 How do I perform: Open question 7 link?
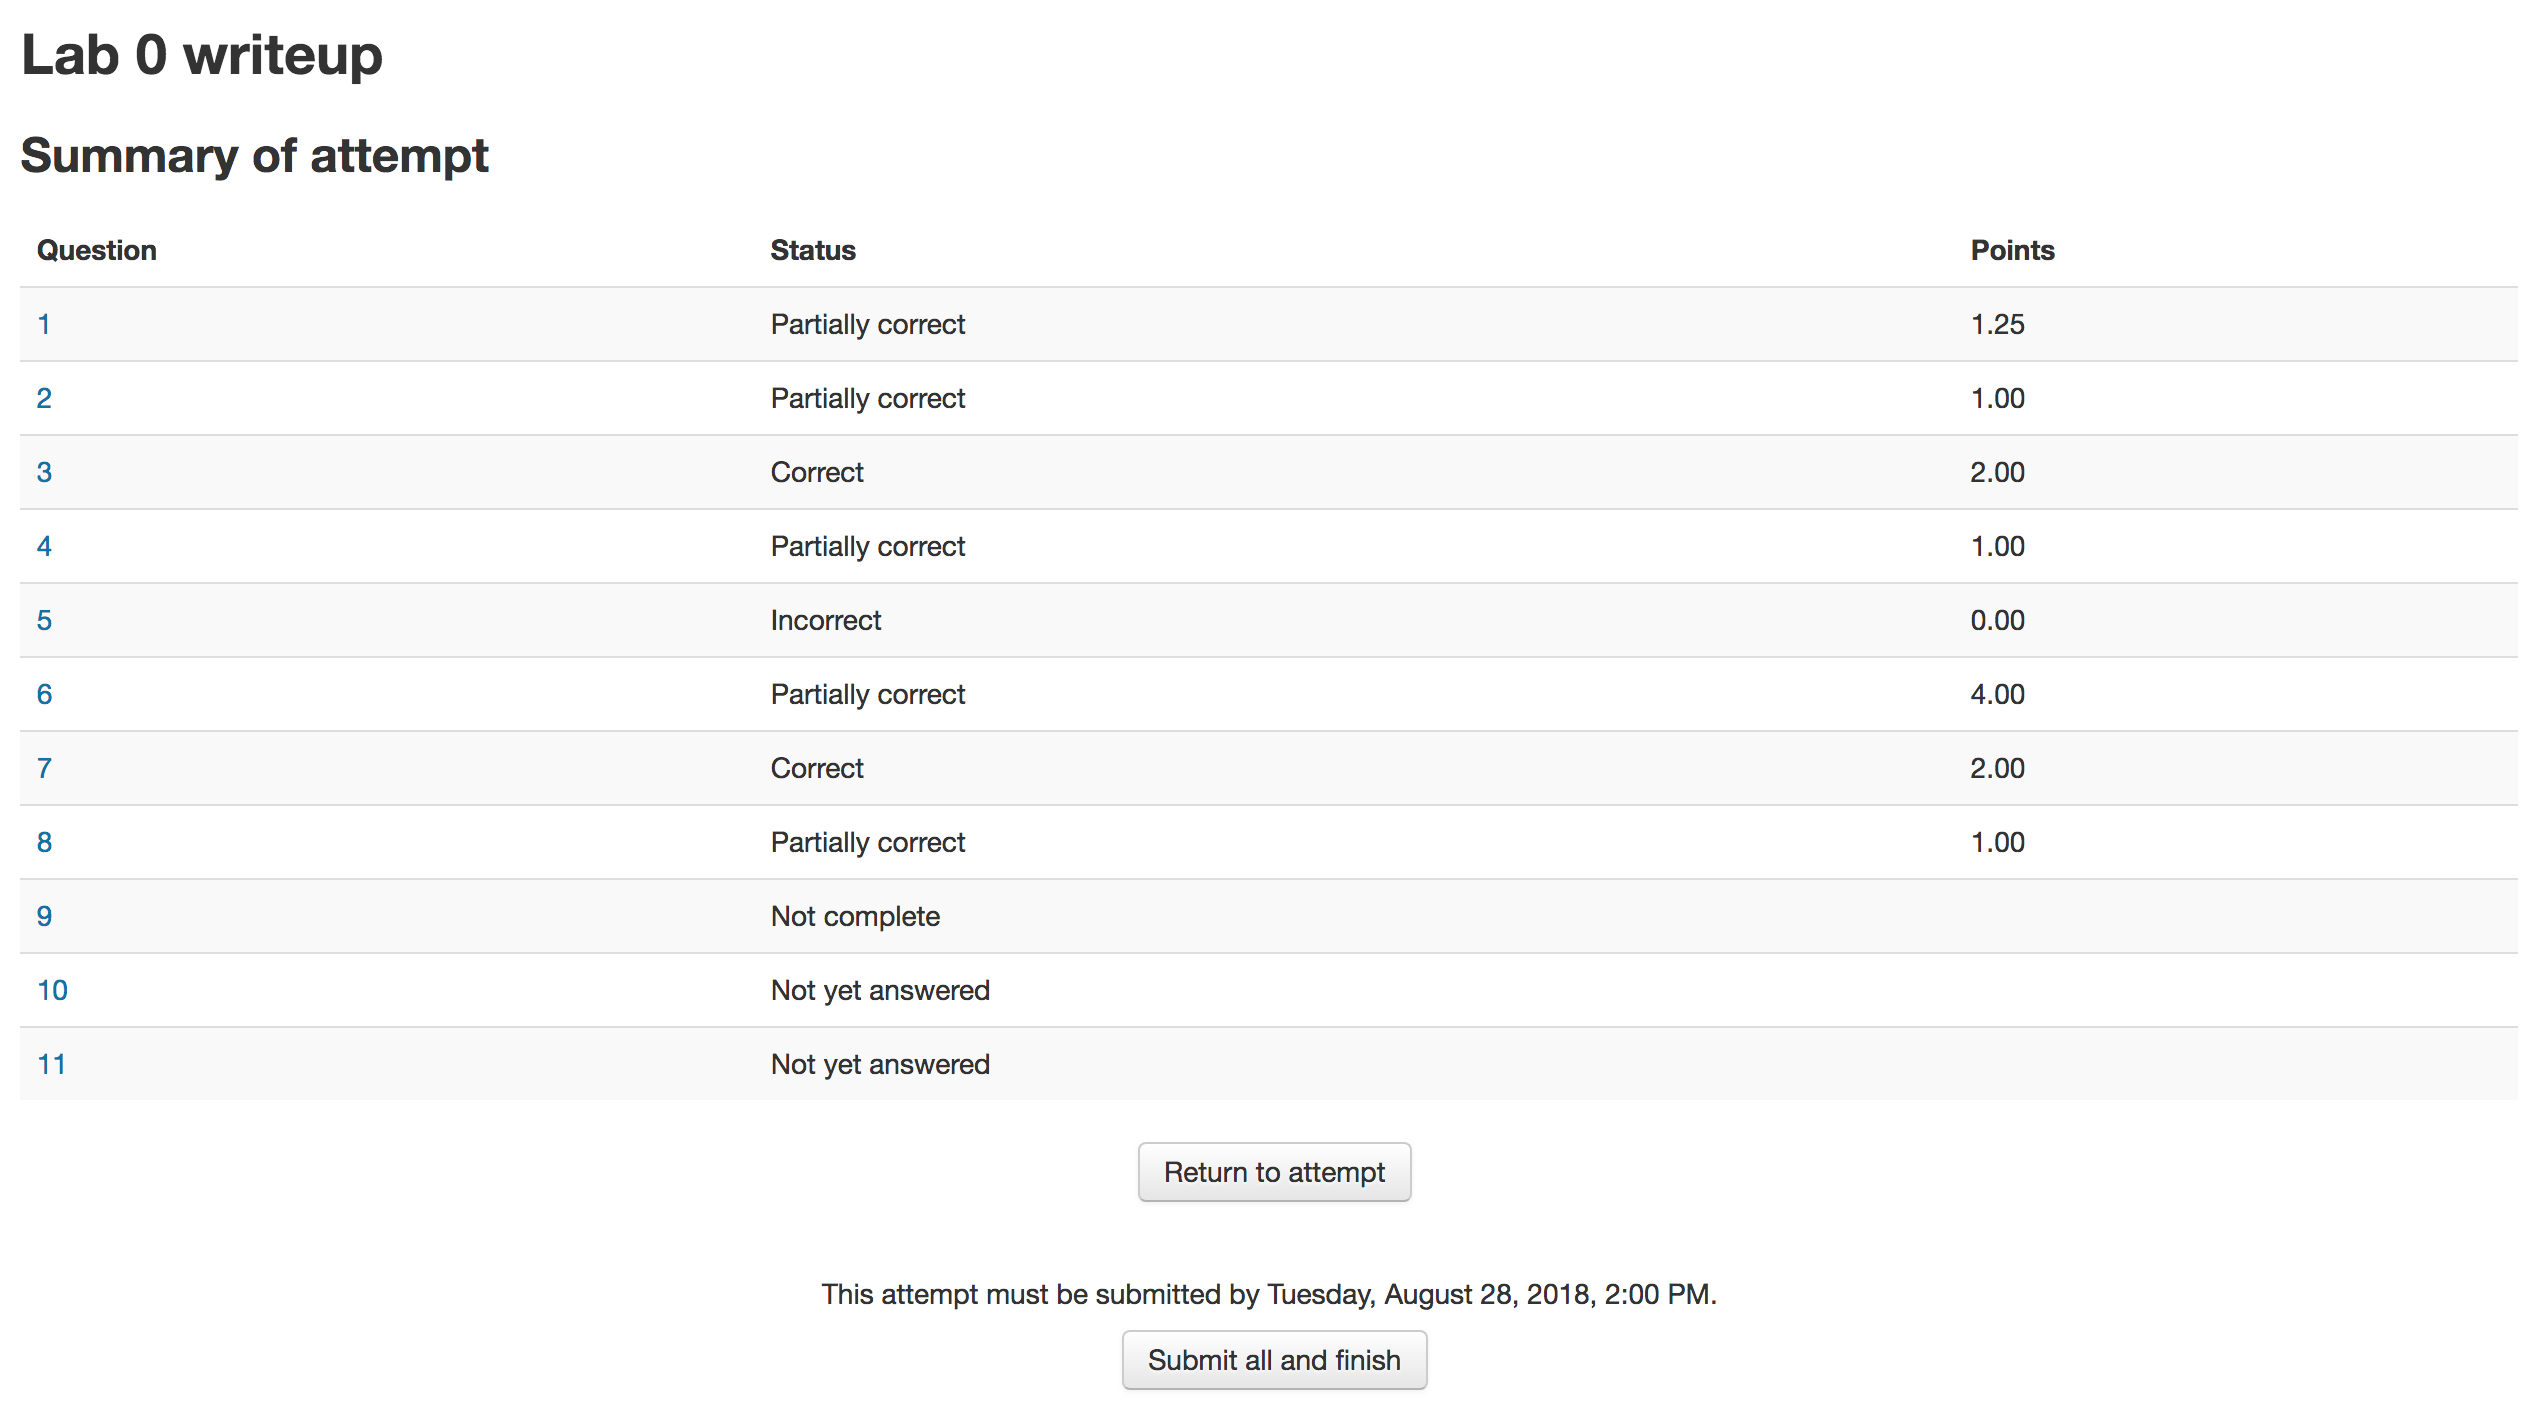44,768
